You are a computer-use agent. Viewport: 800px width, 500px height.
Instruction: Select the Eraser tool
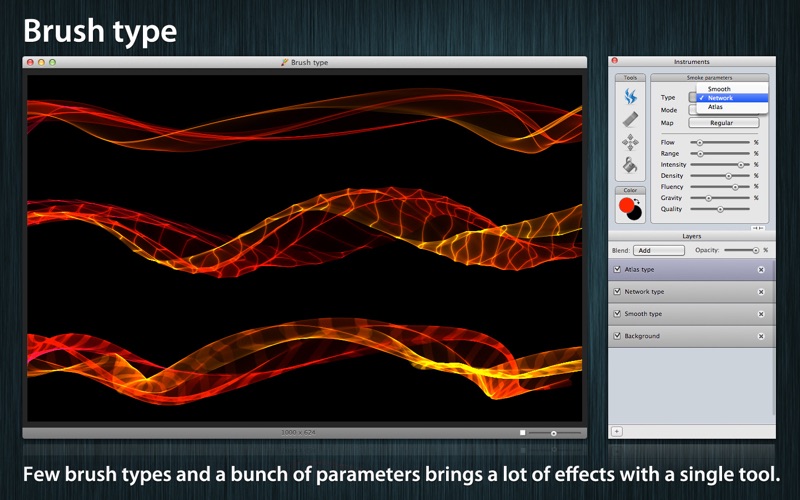[x=630, y=119]
